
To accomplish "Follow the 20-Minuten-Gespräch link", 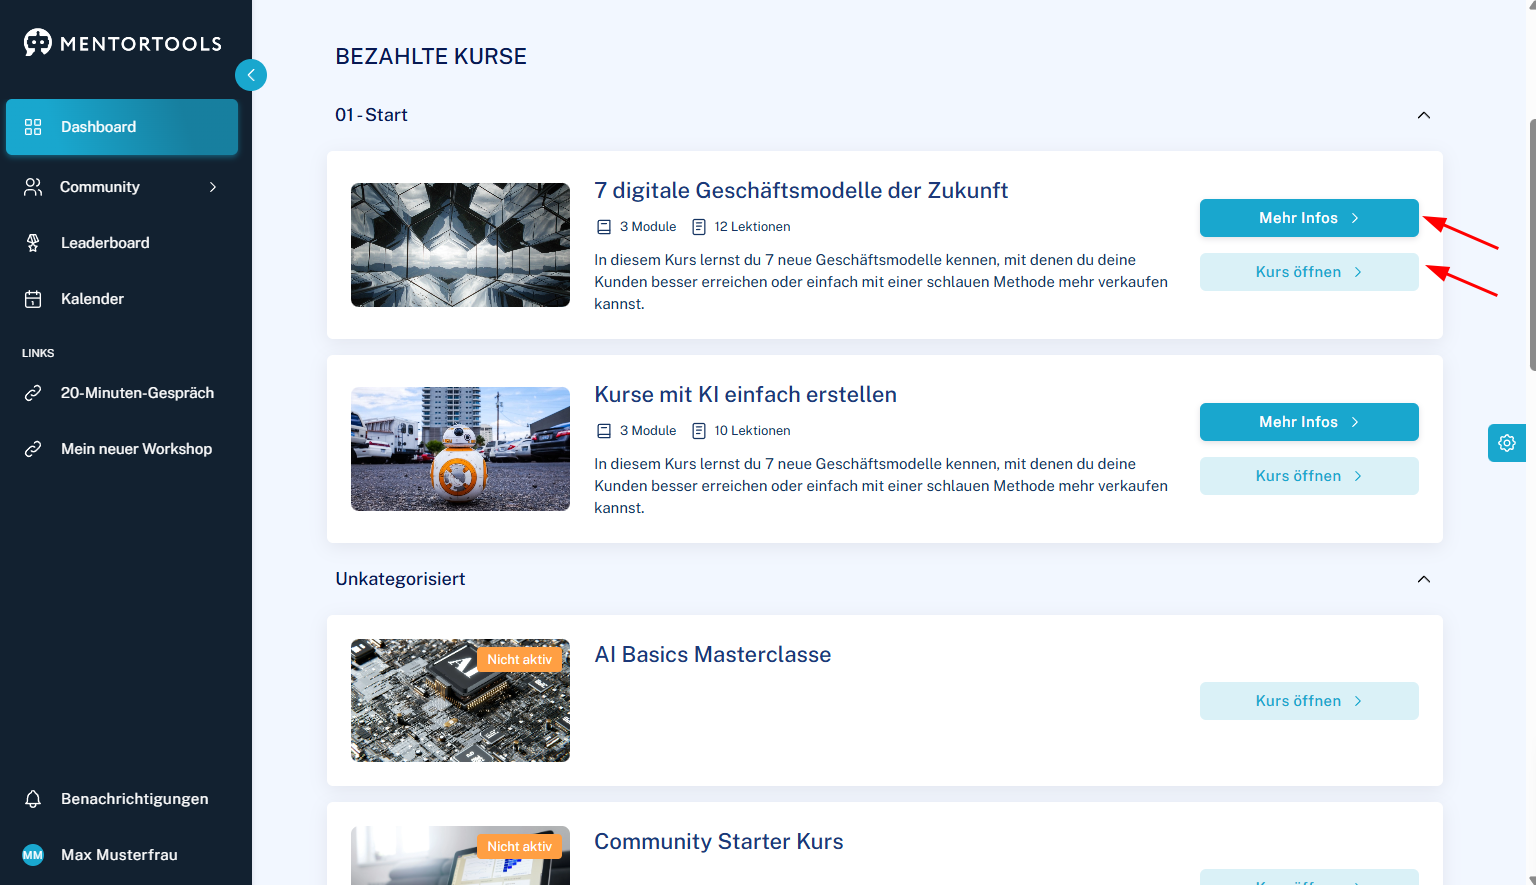I will tap(122, 393).
